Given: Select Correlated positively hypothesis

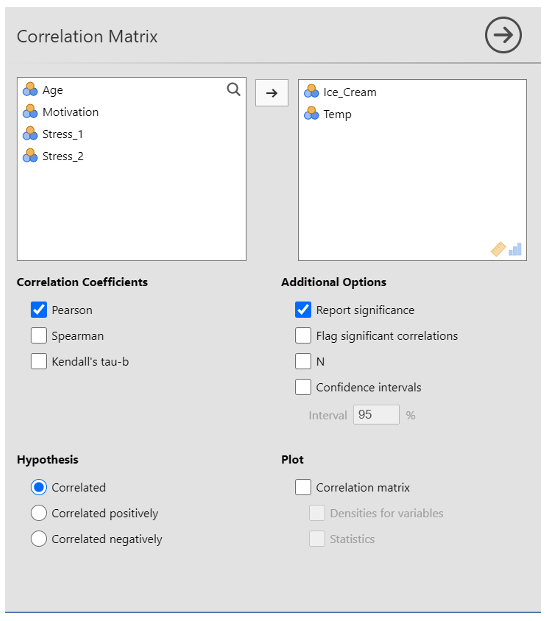Looking at the screenshot, I should click(39, 513).
